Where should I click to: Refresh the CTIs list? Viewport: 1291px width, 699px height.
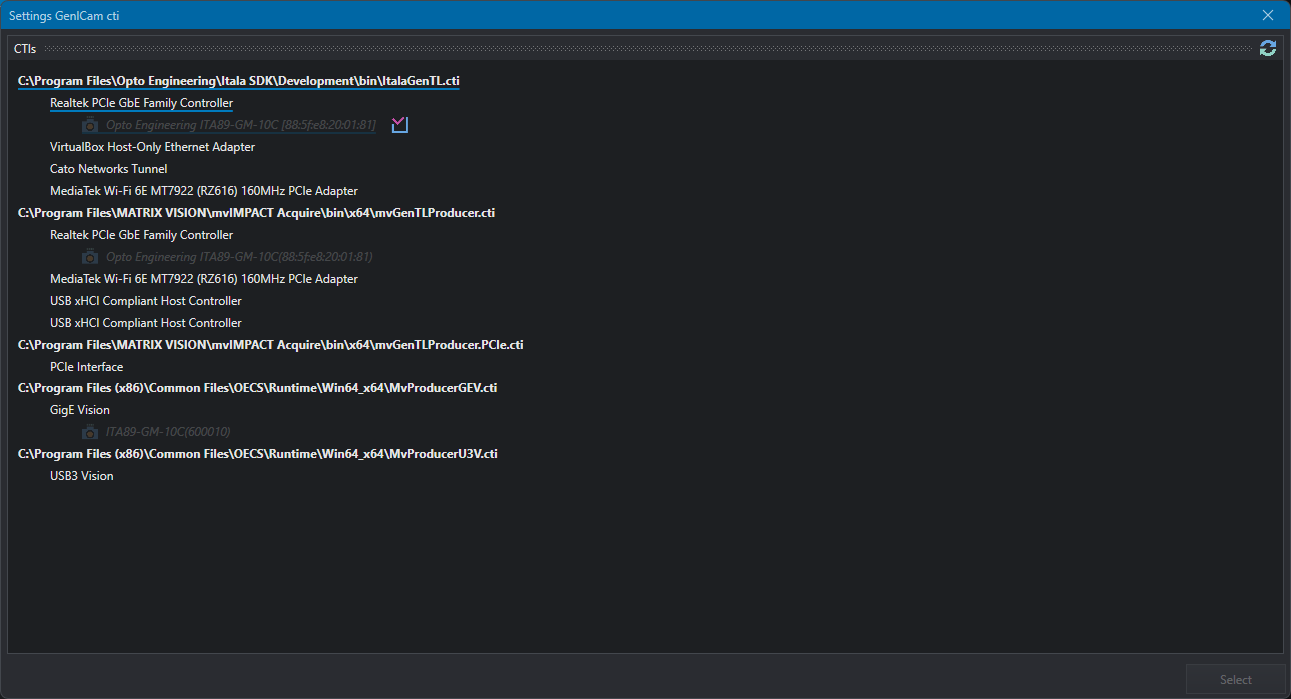click(x=1267, y=48)
